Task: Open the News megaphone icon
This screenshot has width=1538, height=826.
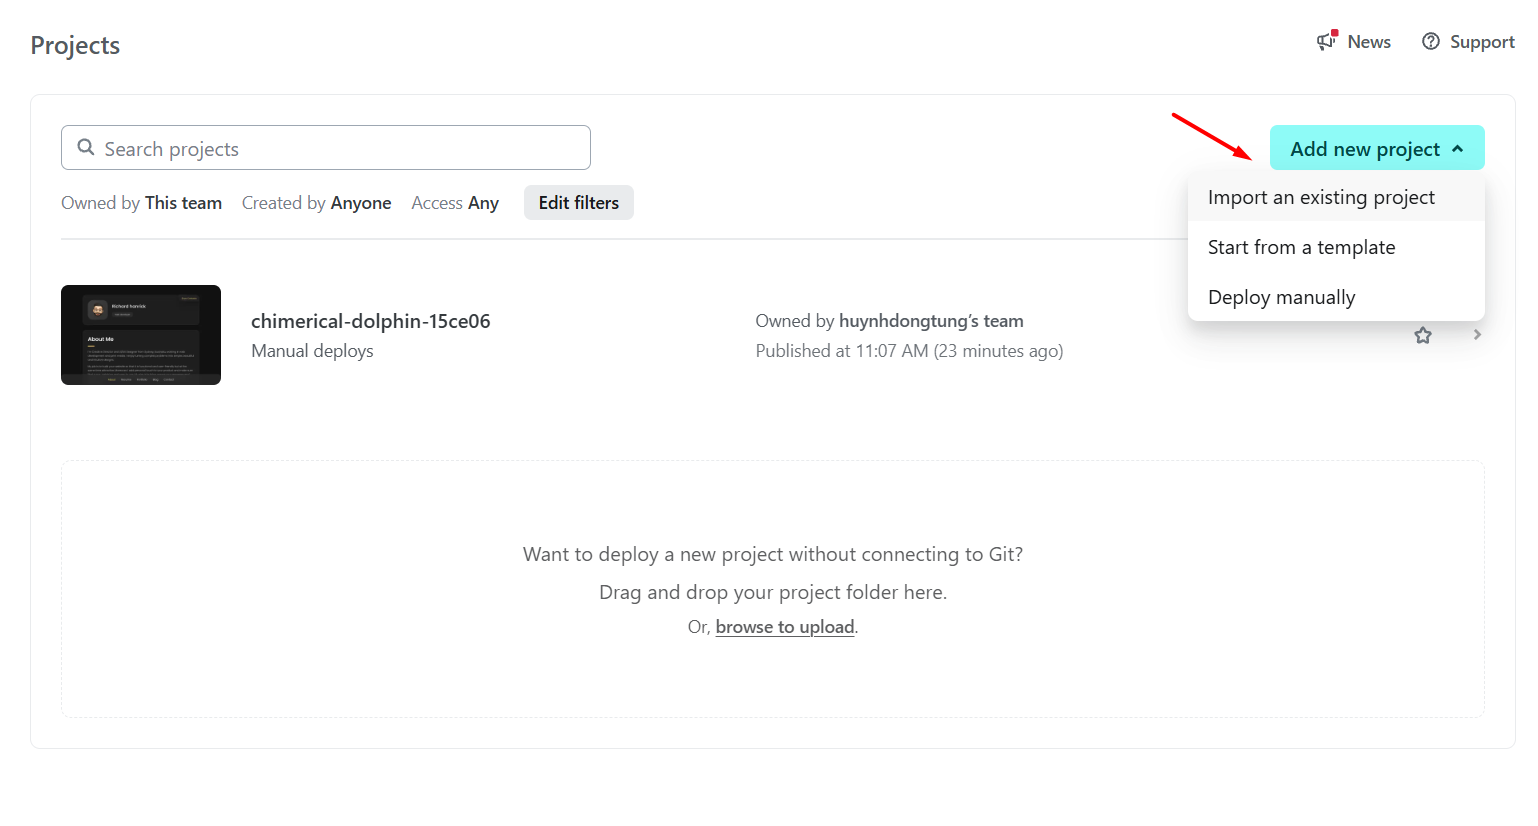Action: (1326, 42)
